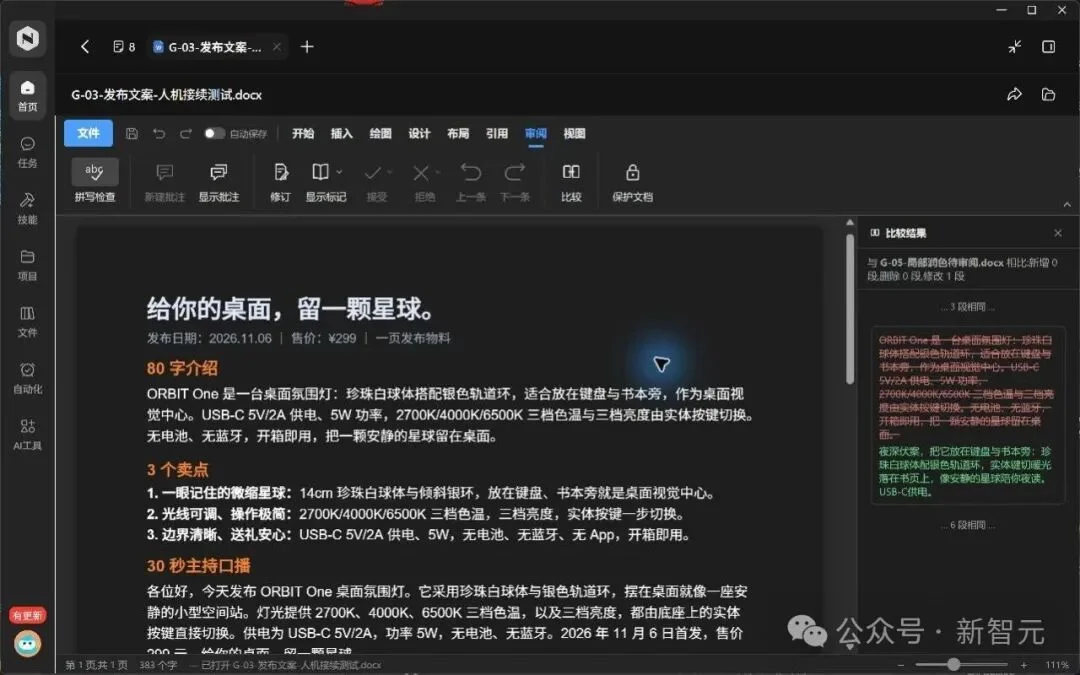Click the zoom slider handle
The width and height of the screenshot is (1080, 675).
tap(953, 664)
